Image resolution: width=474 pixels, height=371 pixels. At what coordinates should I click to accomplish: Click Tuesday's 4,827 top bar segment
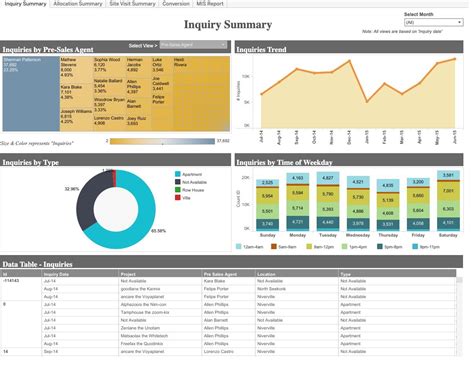328,178
